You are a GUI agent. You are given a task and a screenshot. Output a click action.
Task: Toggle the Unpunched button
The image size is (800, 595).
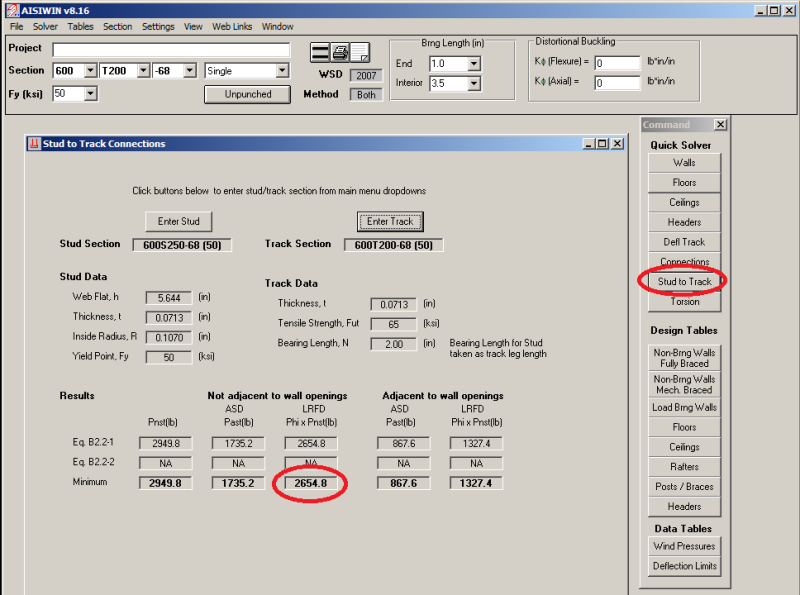click(247, 94)
